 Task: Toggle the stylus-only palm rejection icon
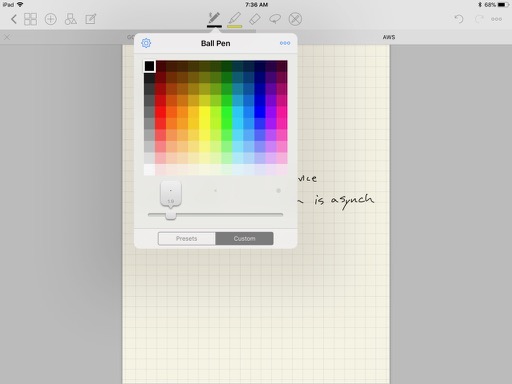pos(295,19)
